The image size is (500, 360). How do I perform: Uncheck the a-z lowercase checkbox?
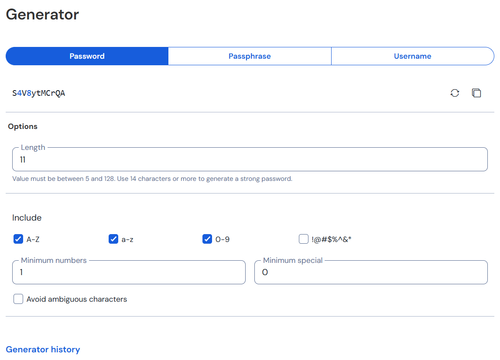113,239
